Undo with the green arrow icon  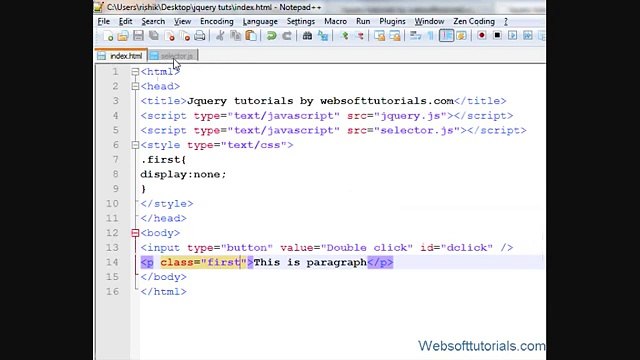coord(271,36)
